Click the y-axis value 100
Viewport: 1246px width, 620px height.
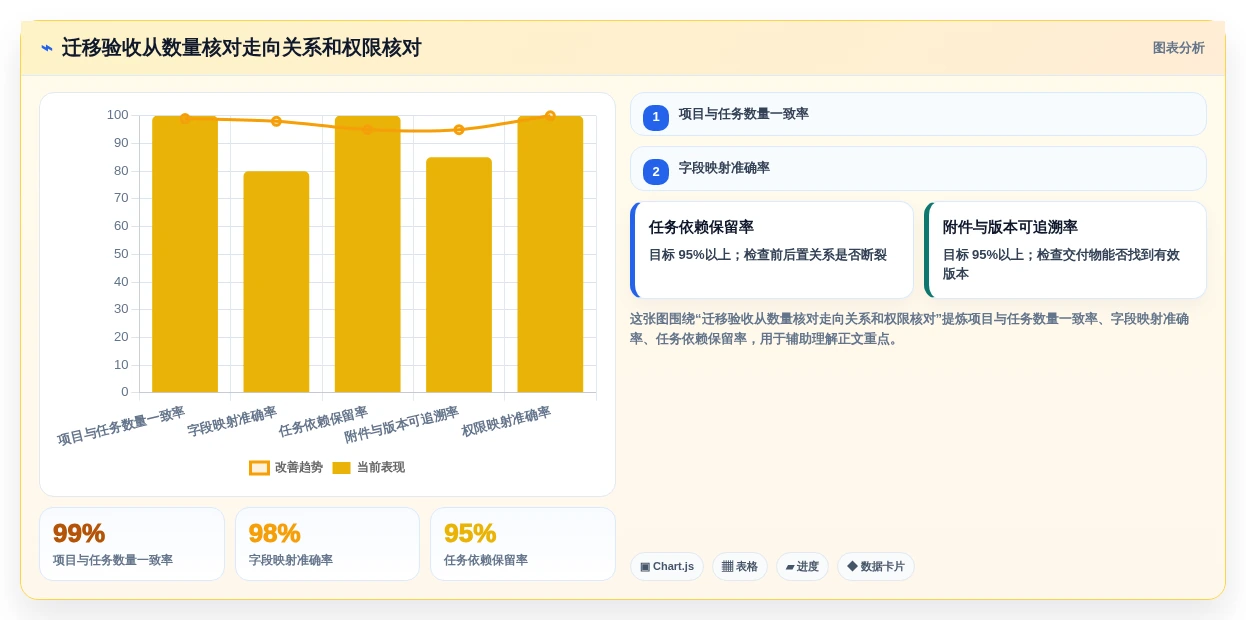click(118, 115)
